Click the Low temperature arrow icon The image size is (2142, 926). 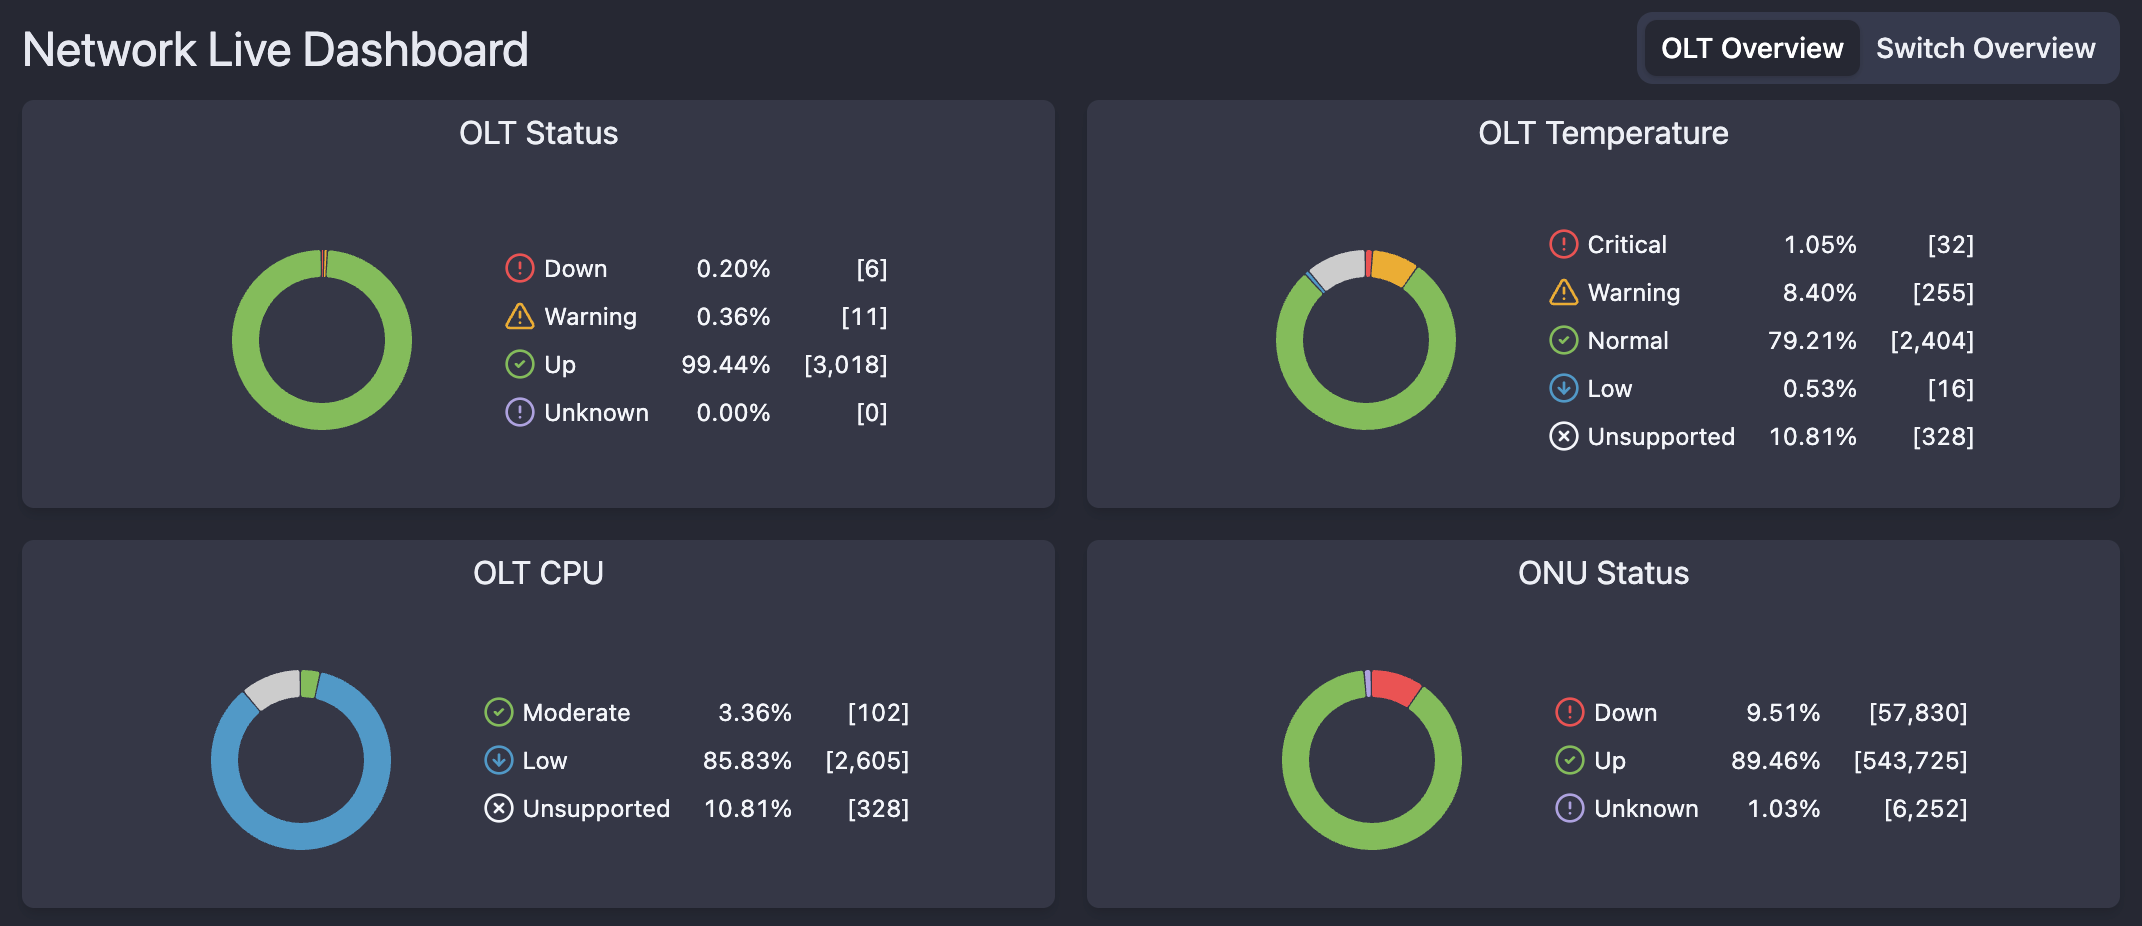1563,388
